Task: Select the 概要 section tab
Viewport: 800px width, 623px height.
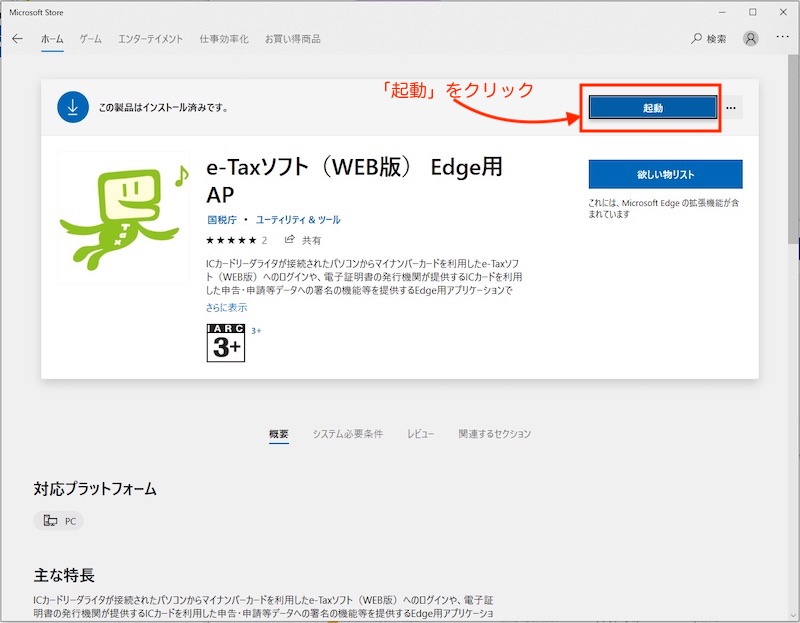Action: tap(279, 434)
